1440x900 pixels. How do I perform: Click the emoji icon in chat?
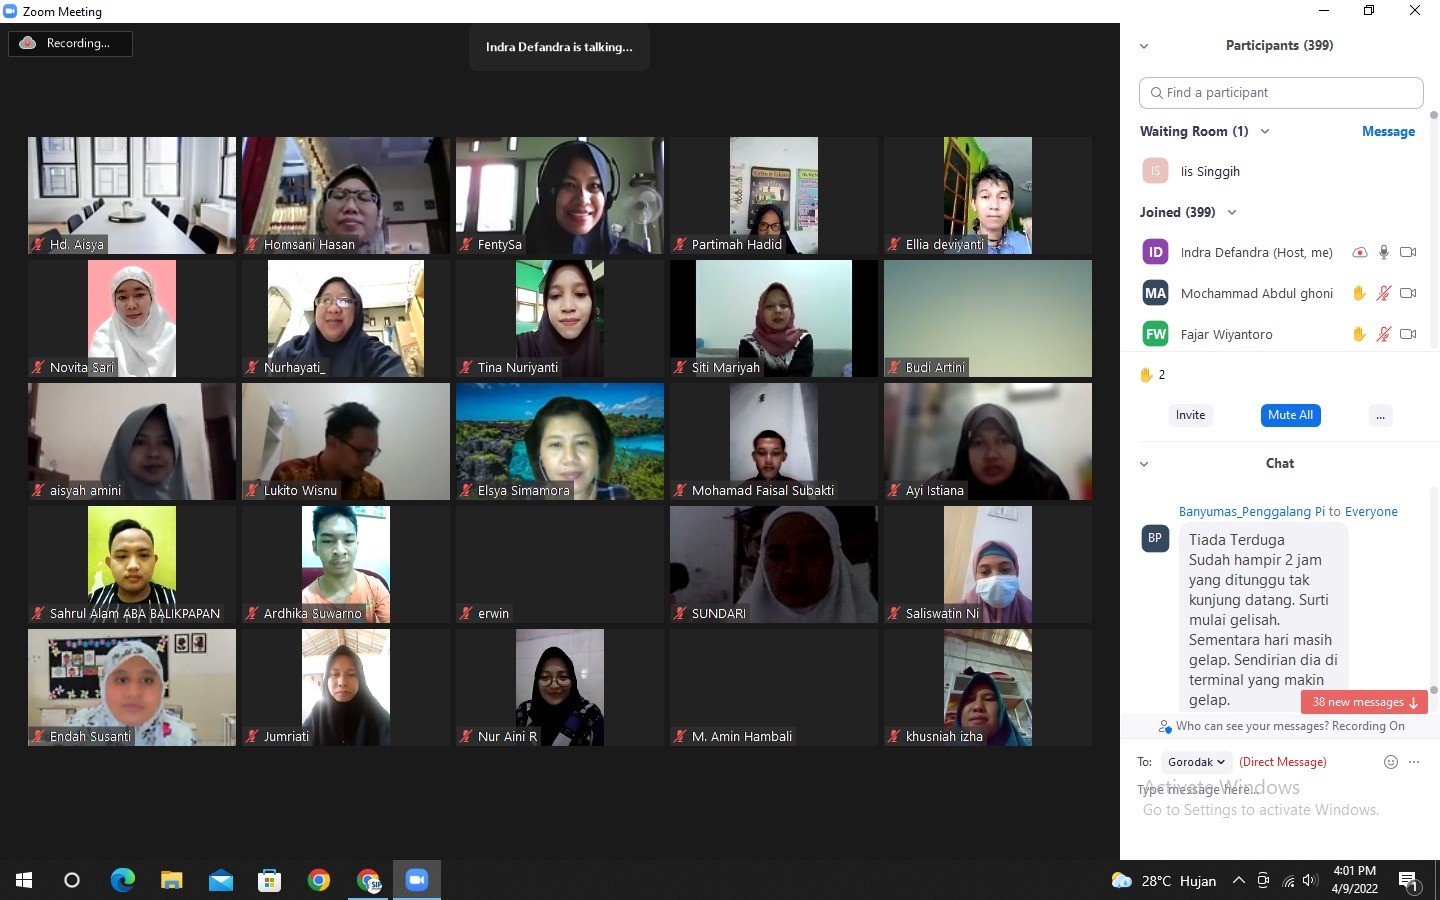(1390, 762)
